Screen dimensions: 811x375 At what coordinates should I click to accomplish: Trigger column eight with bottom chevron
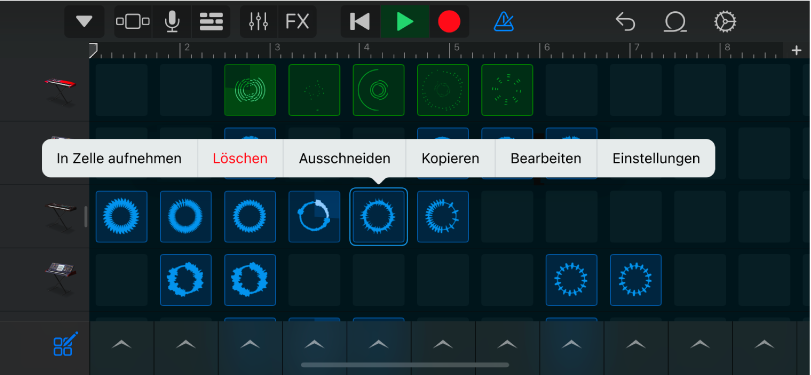572,344
